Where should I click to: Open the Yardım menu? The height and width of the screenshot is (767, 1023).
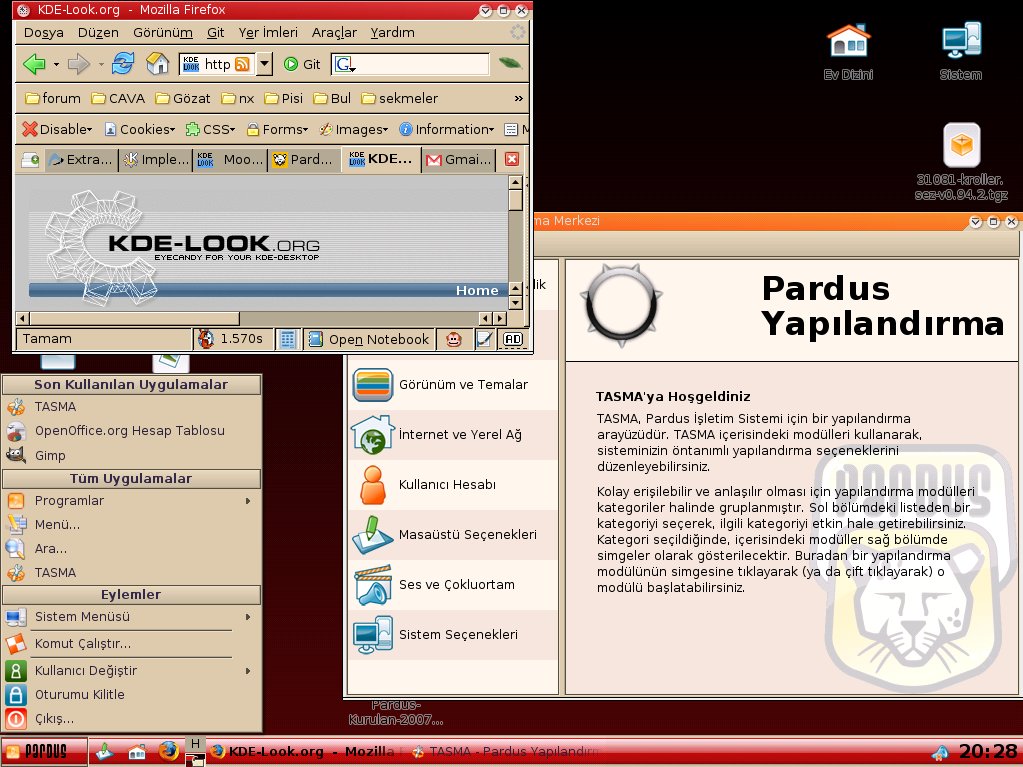[392, 33]
